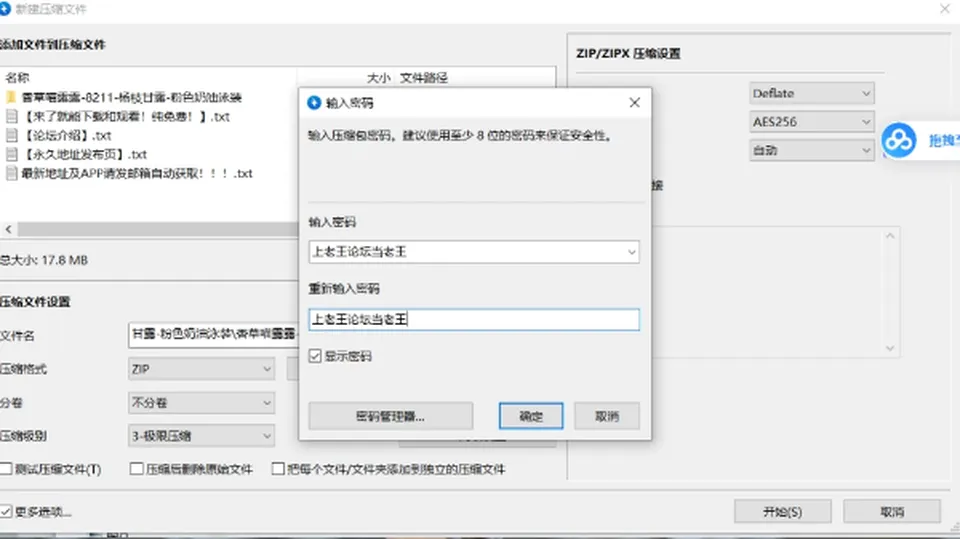Select the file 【论坛介绍】.txt
The width and height of the screenshot is (960, 539).
coord(67,135)
